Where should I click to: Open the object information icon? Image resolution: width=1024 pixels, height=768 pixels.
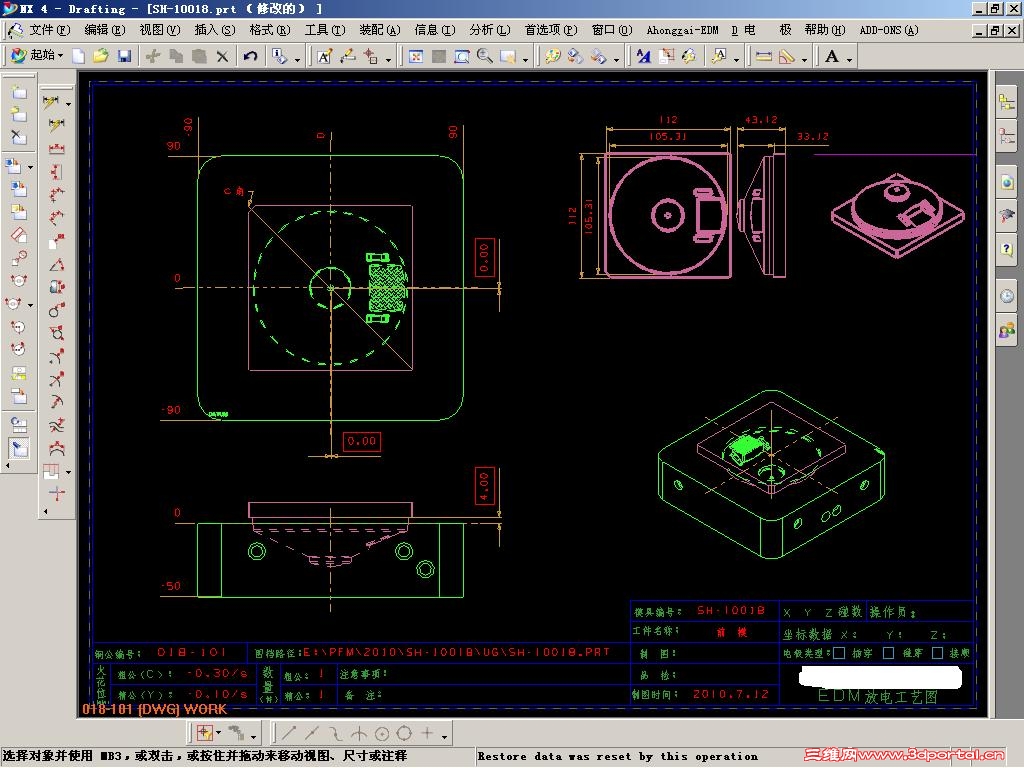[x=280, y=56]
